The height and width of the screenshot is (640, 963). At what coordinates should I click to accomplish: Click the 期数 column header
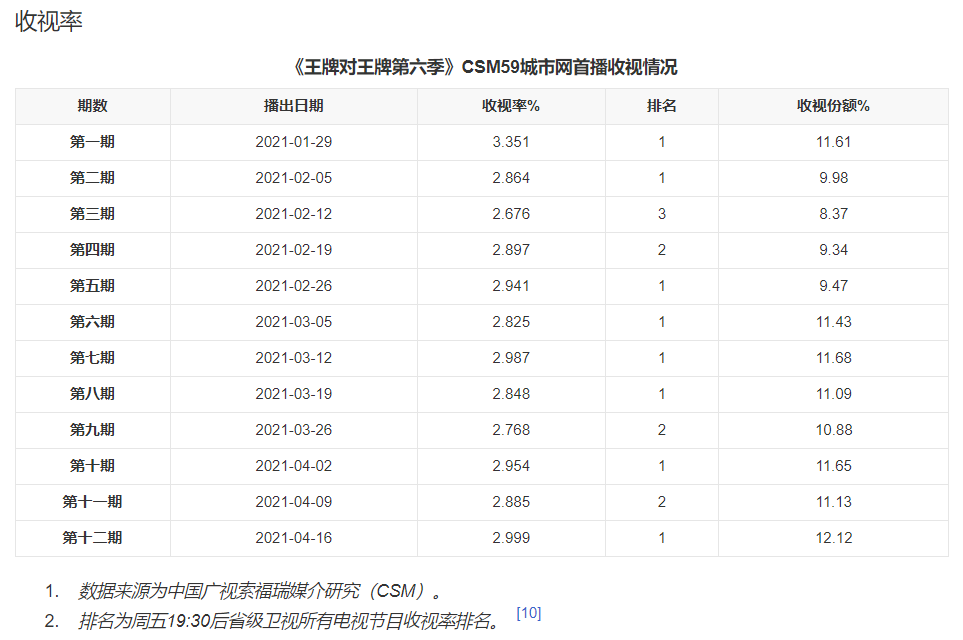92,106
